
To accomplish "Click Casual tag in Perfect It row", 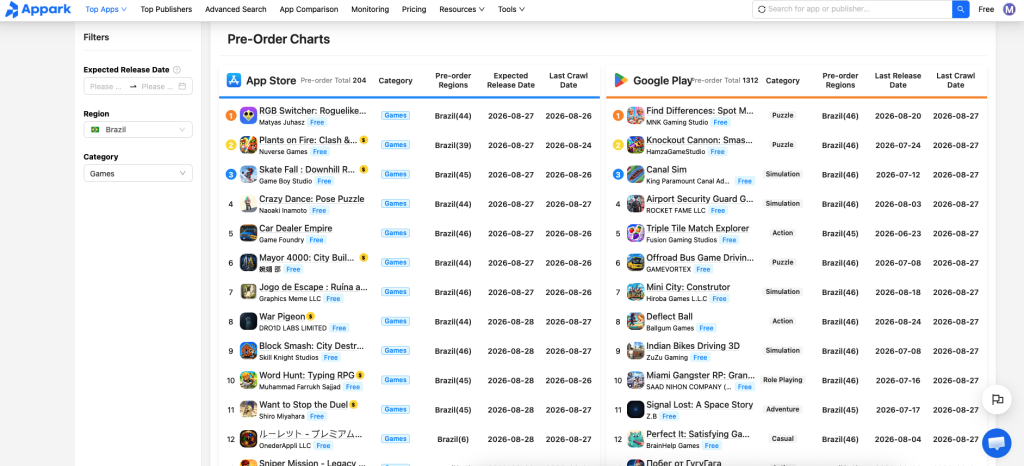I will (782, 439).
